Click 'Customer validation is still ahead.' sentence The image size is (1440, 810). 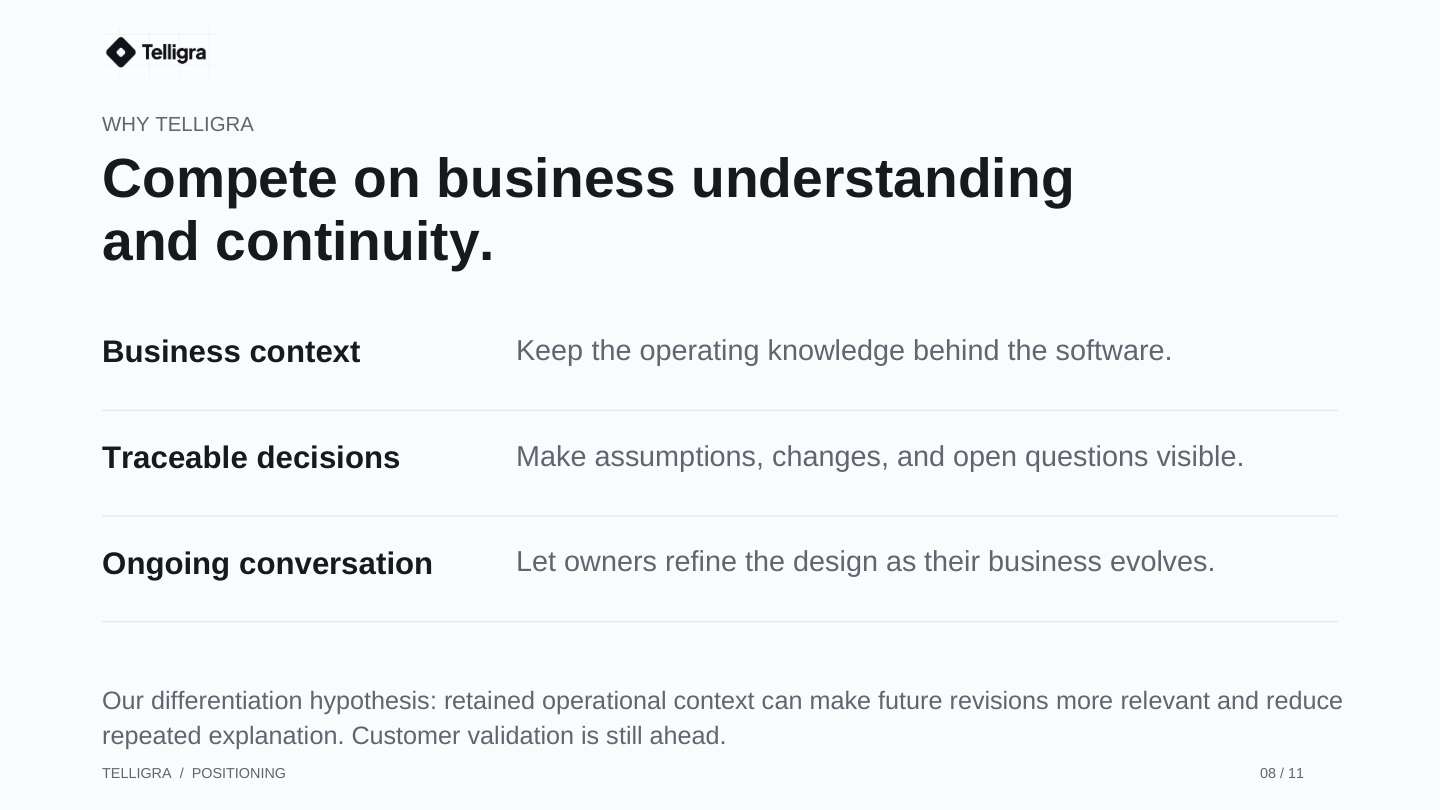[x=539, y=736]
